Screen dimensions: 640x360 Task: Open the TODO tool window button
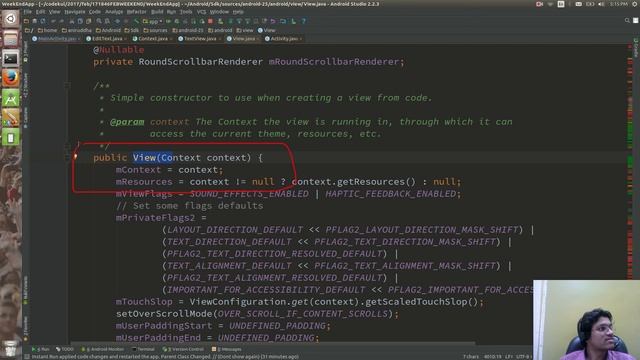click(x=65, y=349)
